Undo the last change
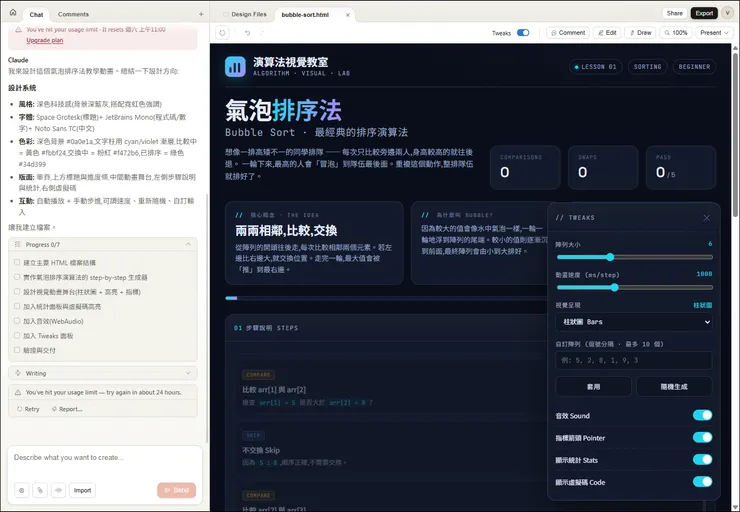The width and height of the screenshot is (740, 512). pyautogui.click(x=247, y=33)
